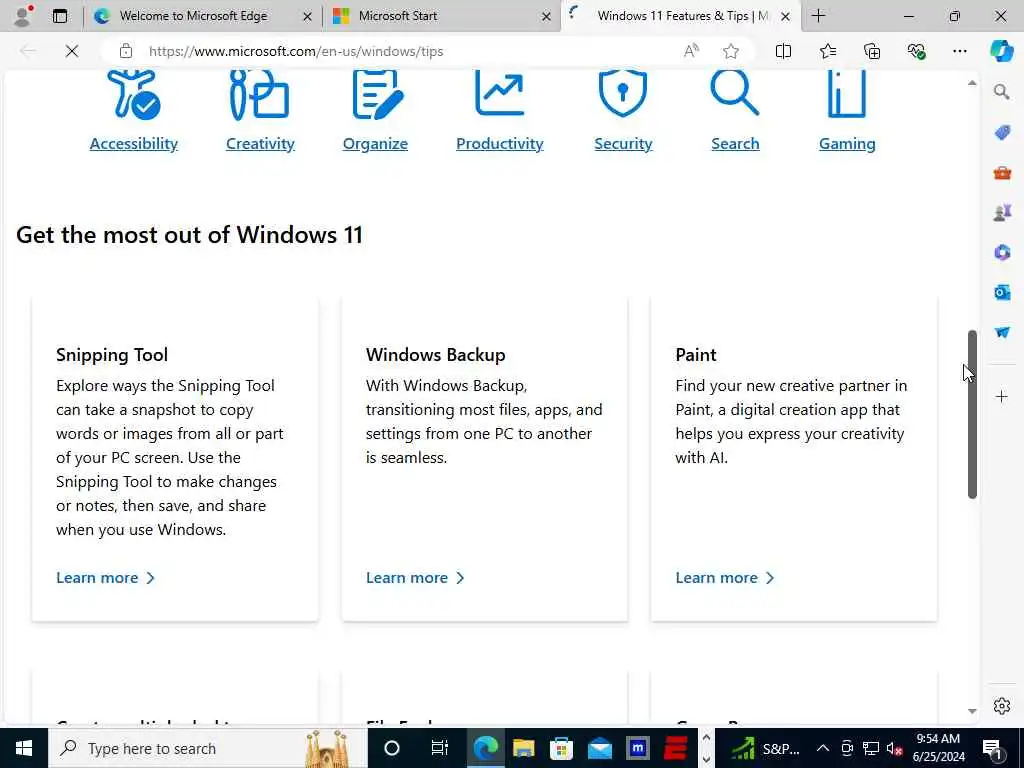Open sidebar Outlook icon
The height and width of the screenshot is (768, 1024).
[x=1002, y=292]
